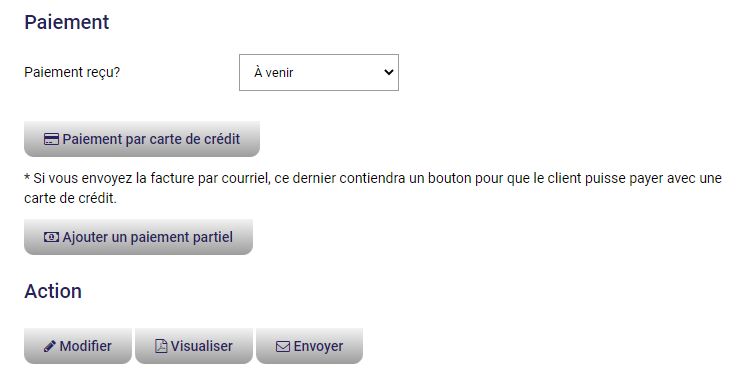737x379 pixels.
Task: Click the Action section heading
Action: pyautogui.click(x=53, y=291)
